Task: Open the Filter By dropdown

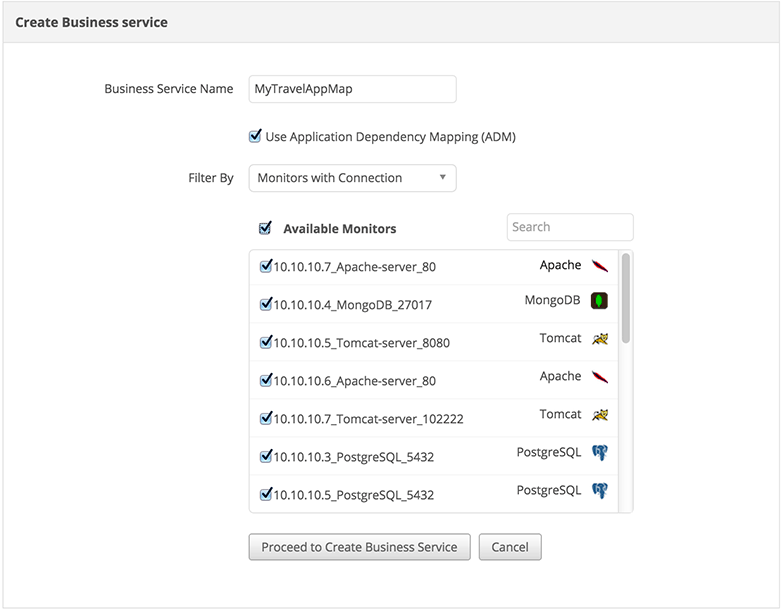Action: 352,178
